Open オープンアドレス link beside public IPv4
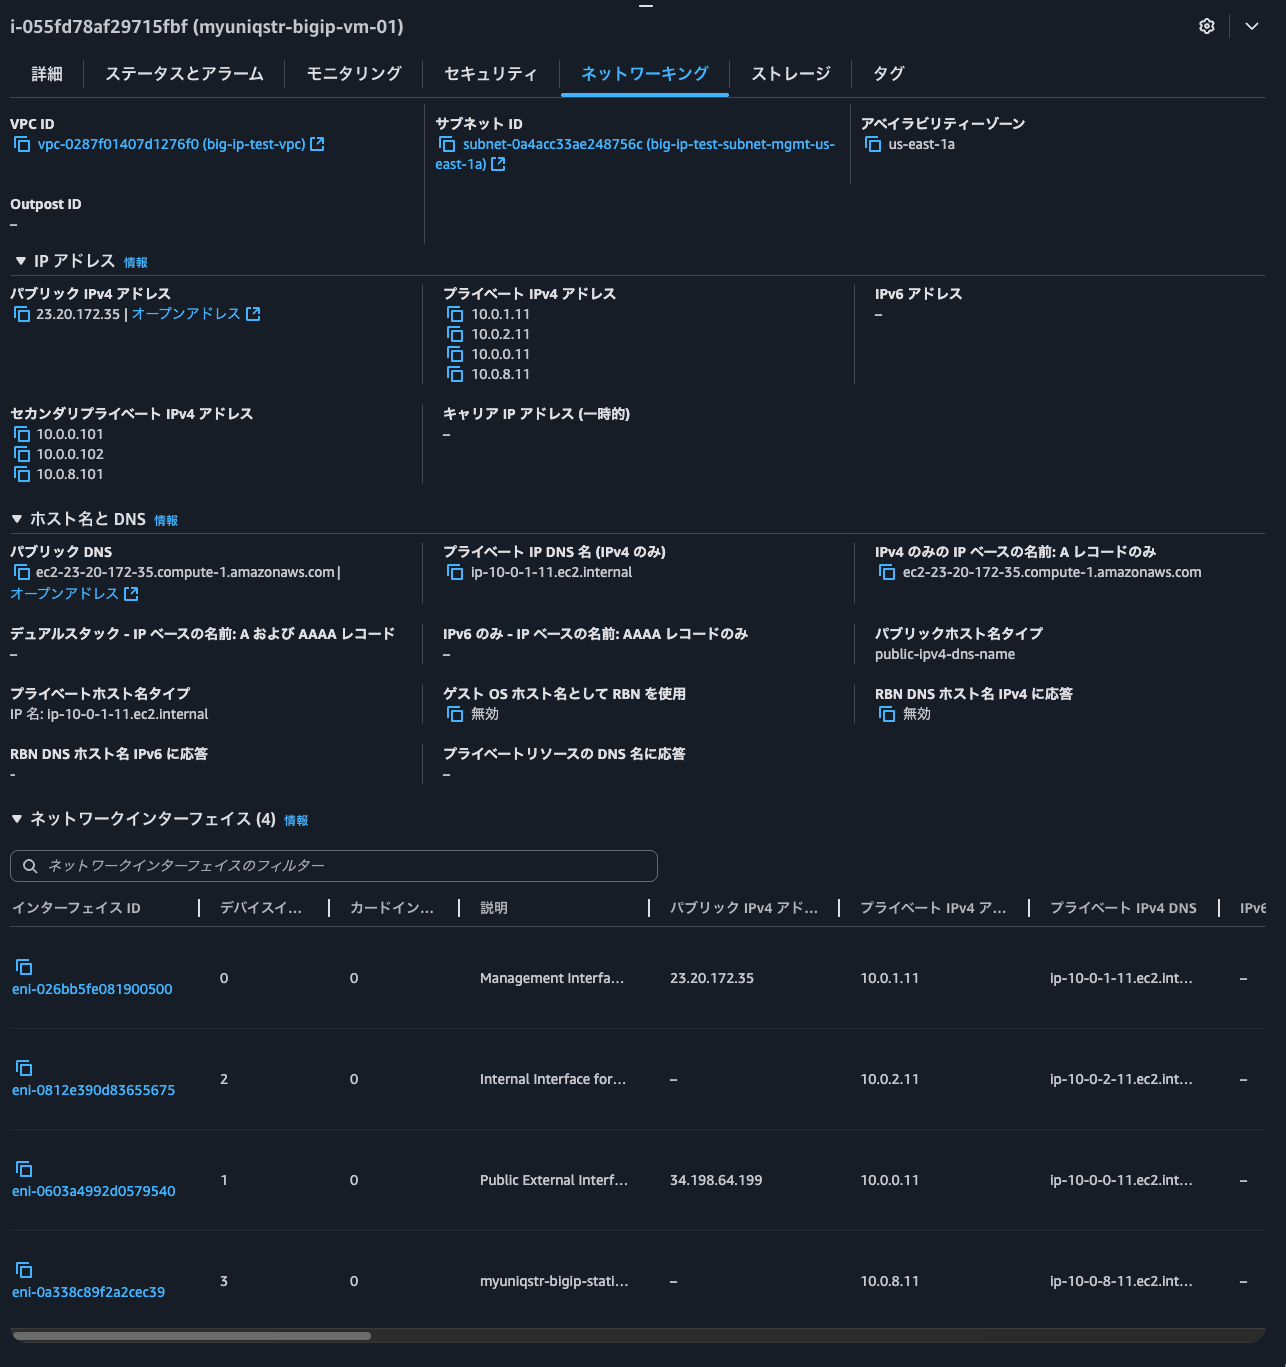The height and width of the screenshot is (1367, 1286). pyautogui.click(x=195, y=314)
